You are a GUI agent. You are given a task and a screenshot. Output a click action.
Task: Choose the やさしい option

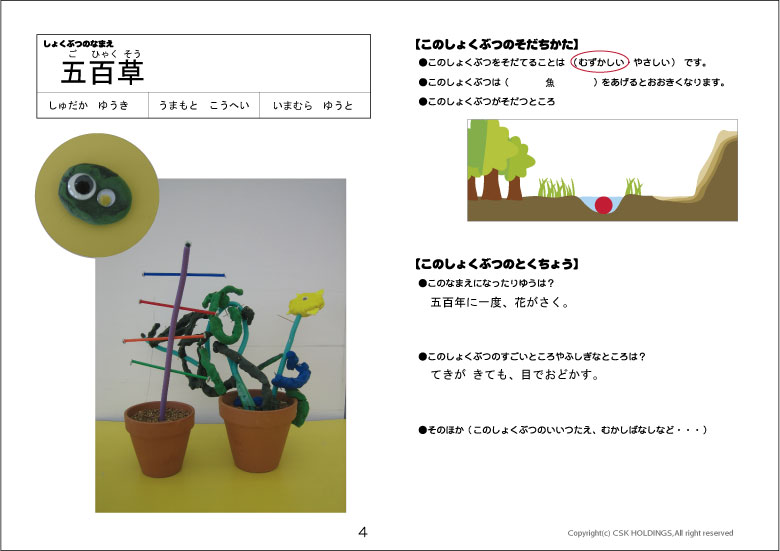(x=652, y=62)
